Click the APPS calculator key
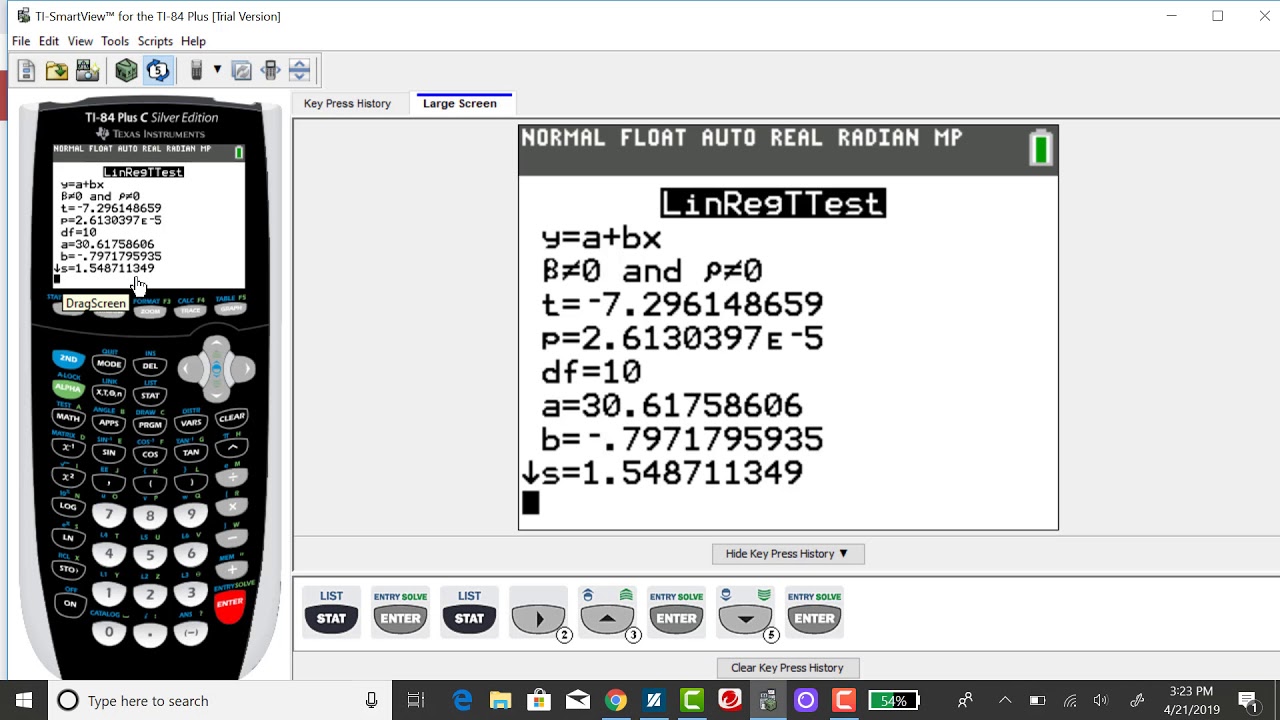This screenshot has width=1280, height=720. pyautogui.click(x=109, y=423)
